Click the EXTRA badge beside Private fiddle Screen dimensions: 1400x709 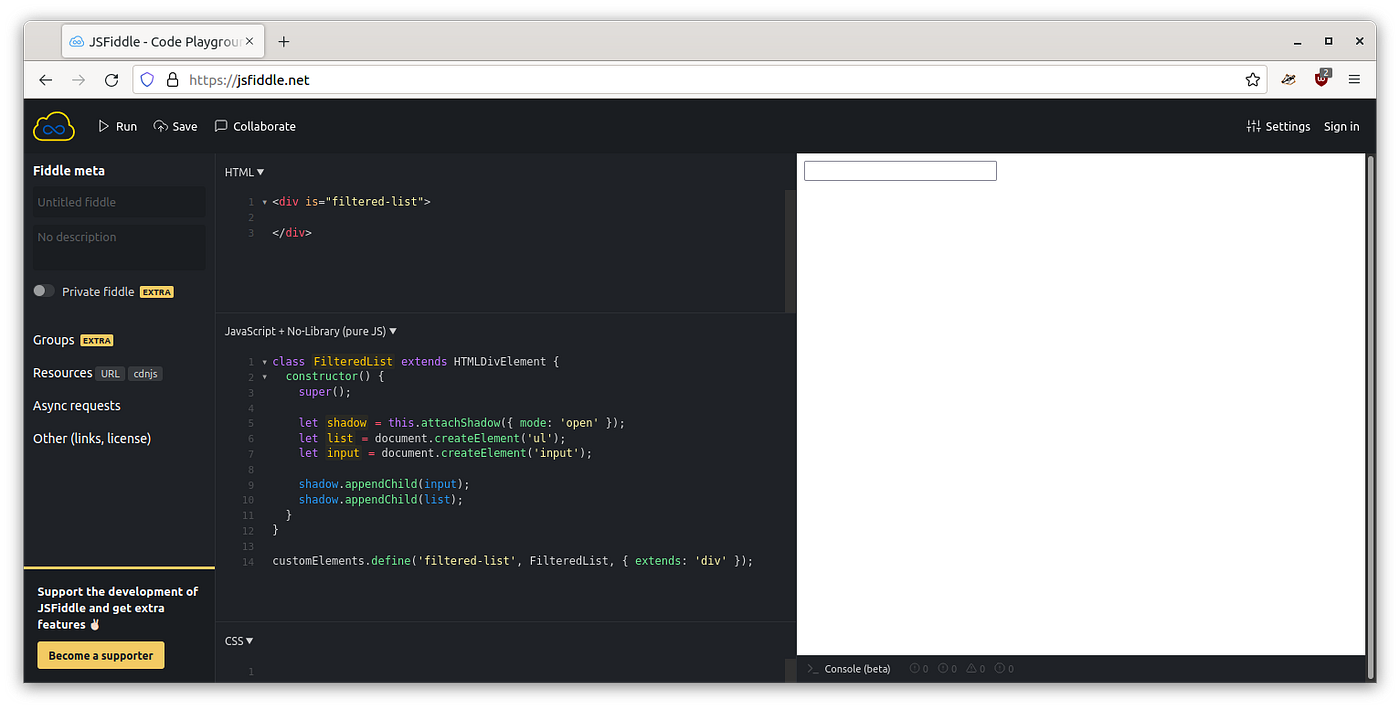click(x=157, y=292)
